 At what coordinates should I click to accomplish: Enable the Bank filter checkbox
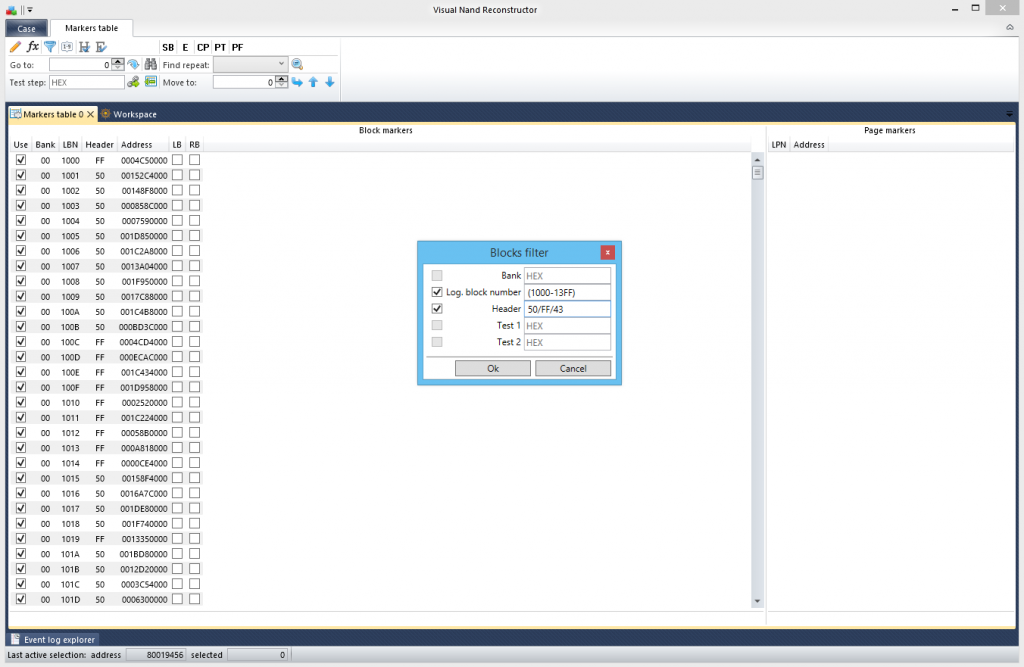(x=437, y=276)
